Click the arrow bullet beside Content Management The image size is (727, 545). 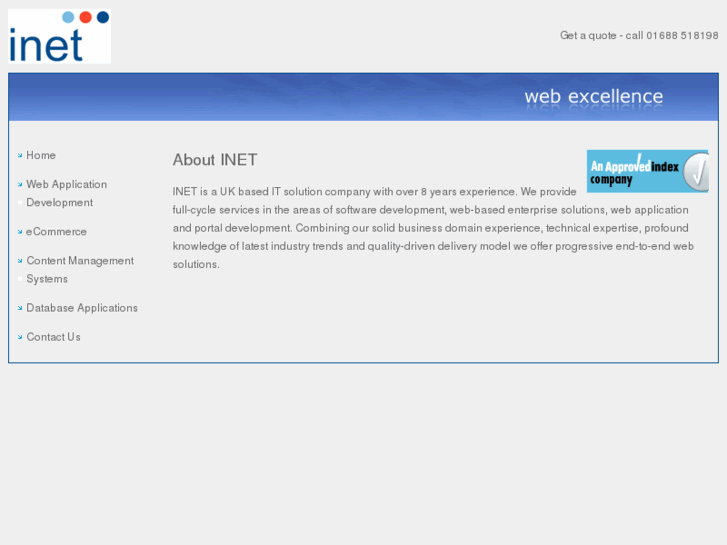pos(20,261)
